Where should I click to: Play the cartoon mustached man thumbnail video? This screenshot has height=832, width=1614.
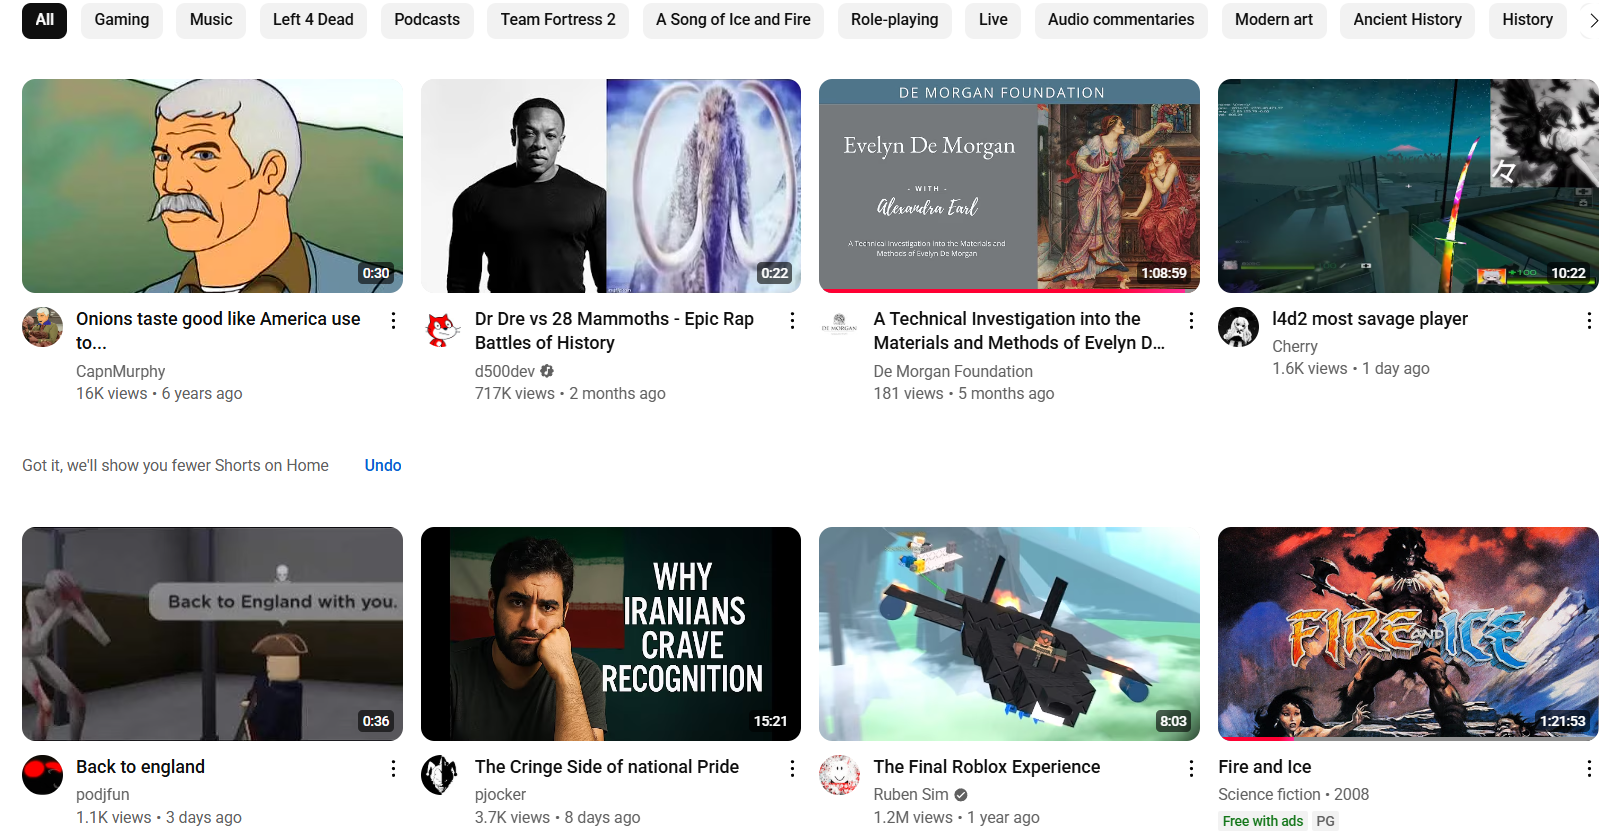coord(212,186)
